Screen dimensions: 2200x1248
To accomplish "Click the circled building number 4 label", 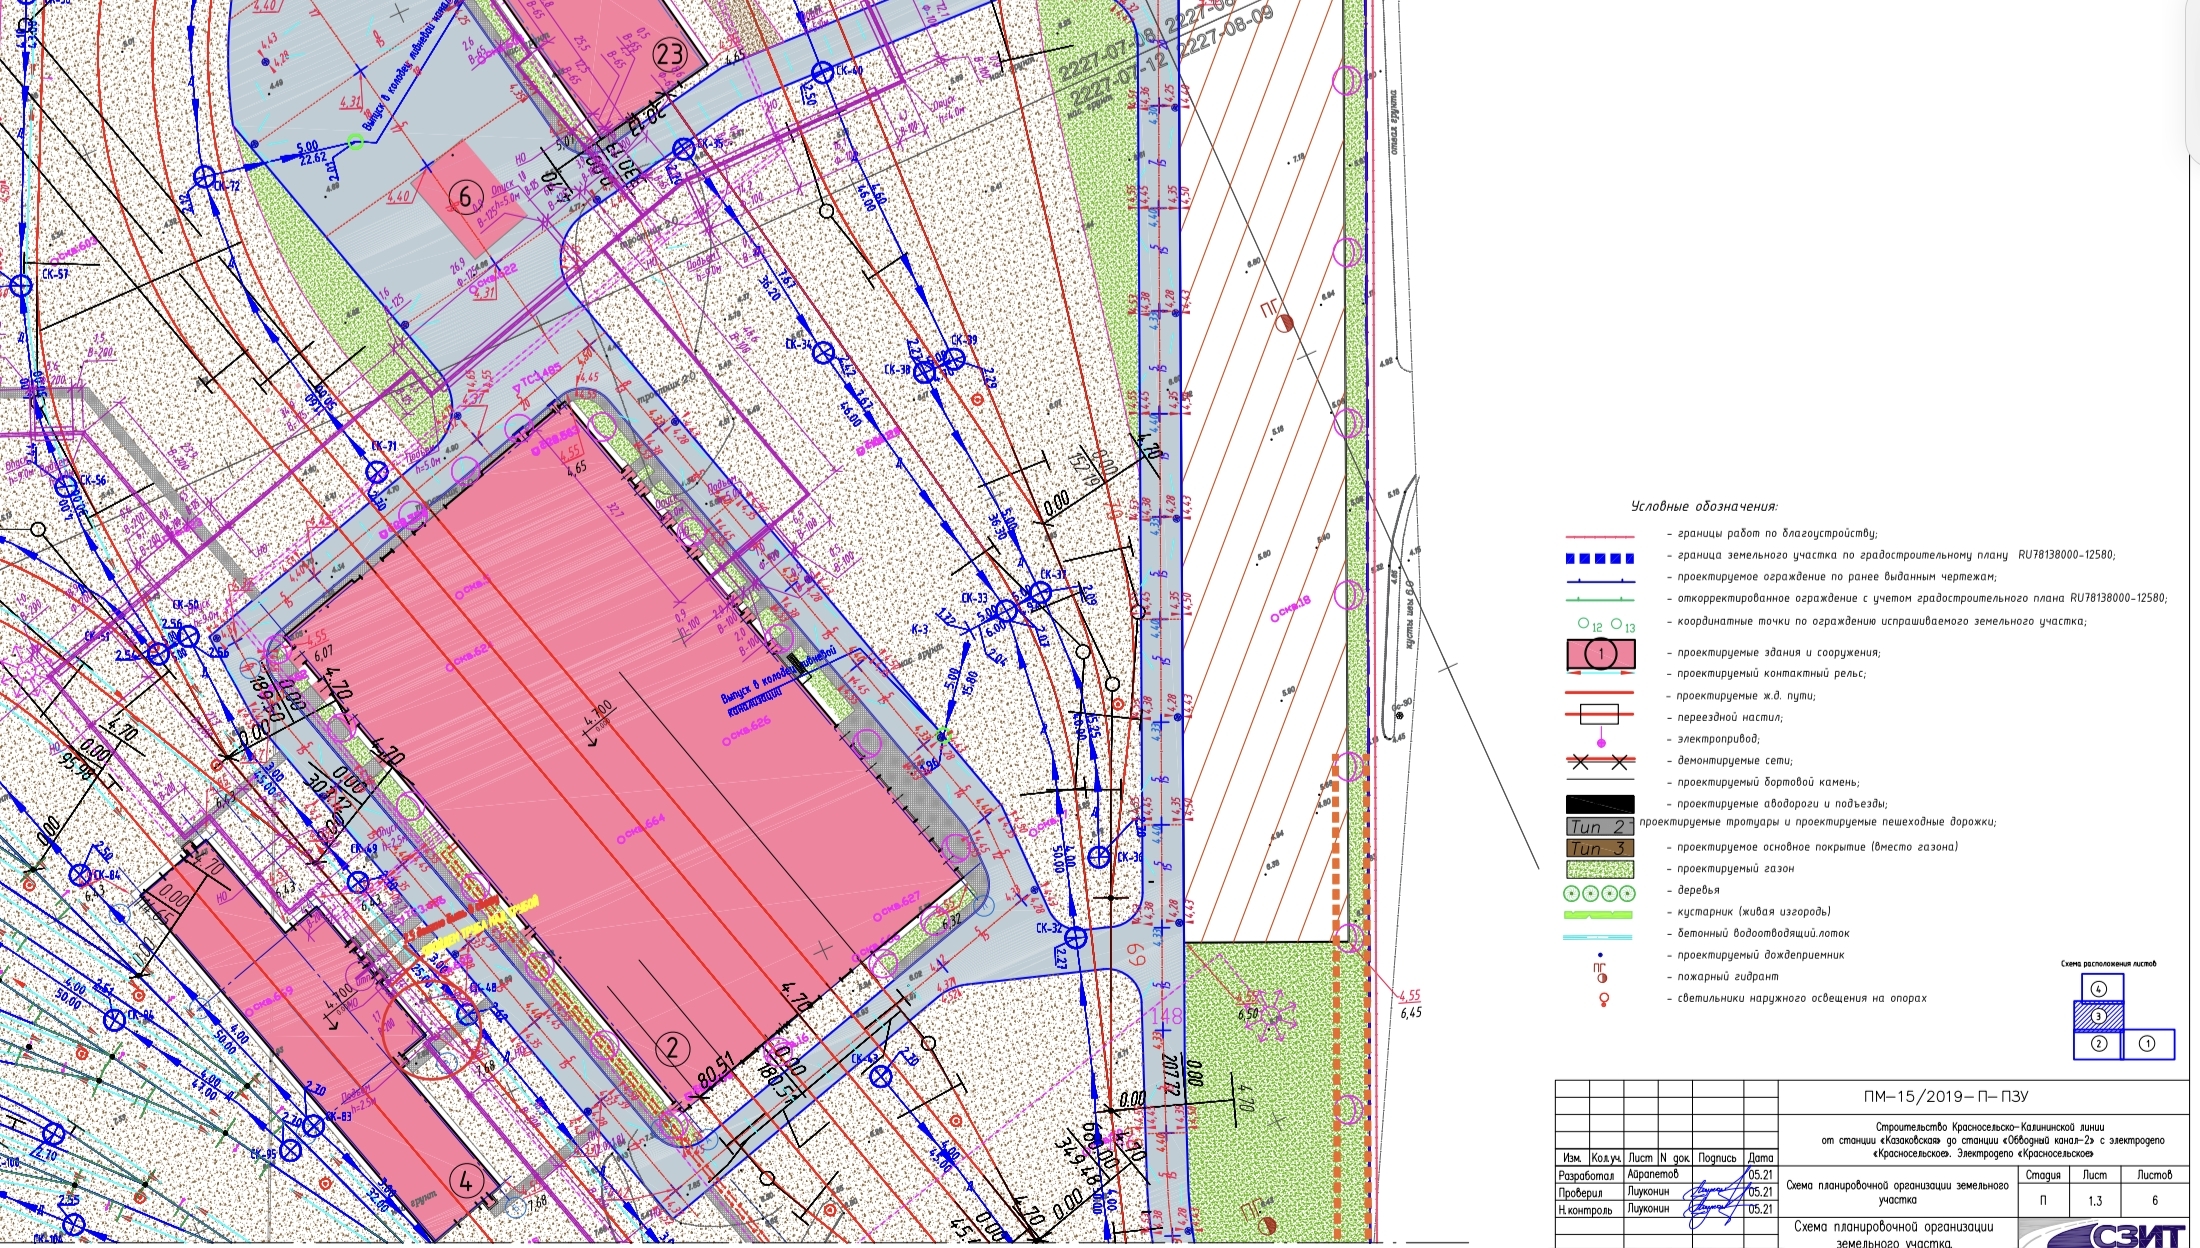I will [x=466, y=1181].
